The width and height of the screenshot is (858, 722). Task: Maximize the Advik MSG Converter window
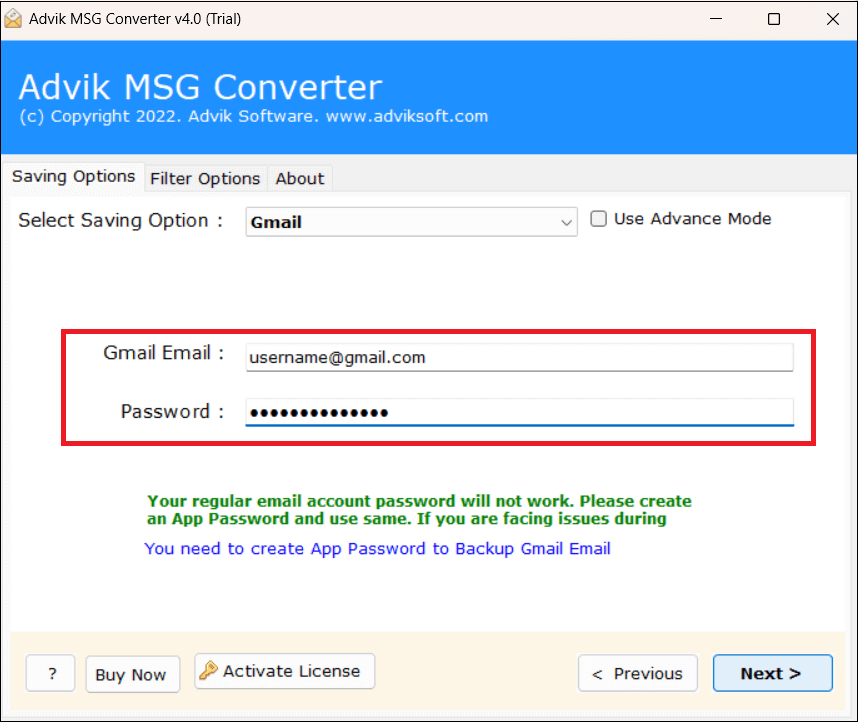click(774, 19)
